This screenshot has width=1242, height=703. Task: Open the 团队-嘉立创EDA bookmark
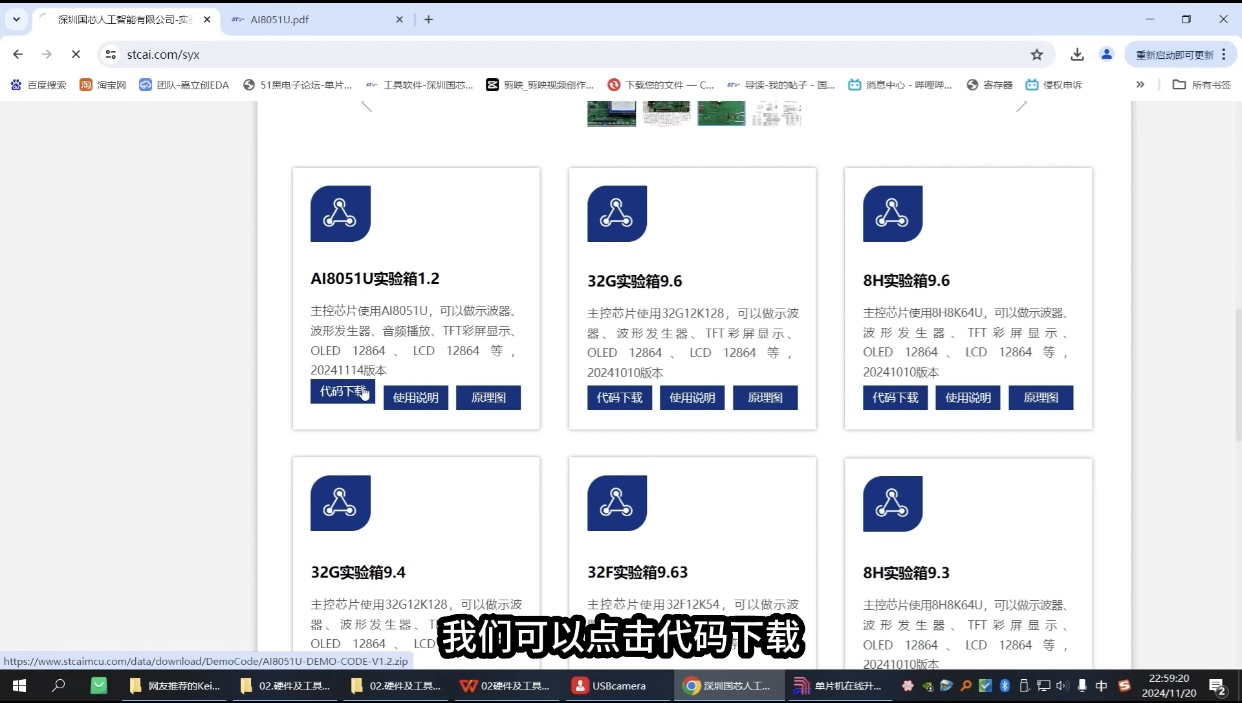(184, 85)
